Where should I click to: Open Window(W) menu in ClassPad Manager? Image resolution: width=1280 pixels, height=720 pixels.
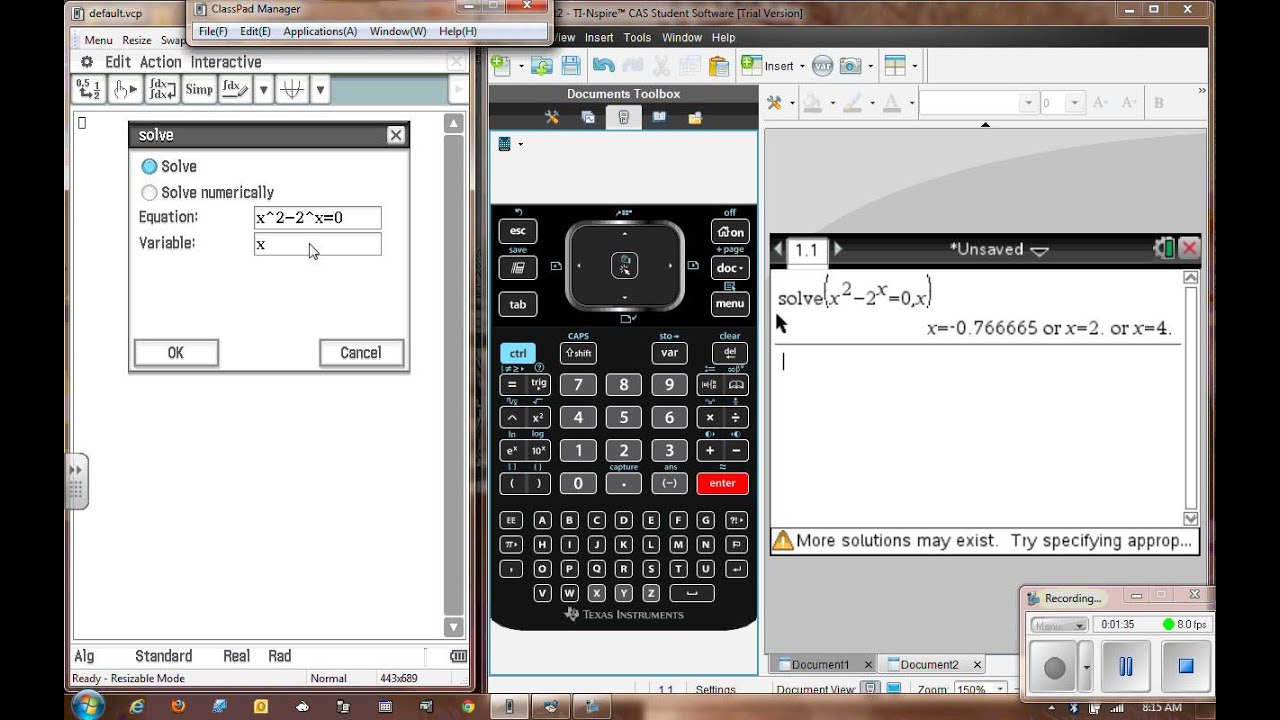[398, 31]
